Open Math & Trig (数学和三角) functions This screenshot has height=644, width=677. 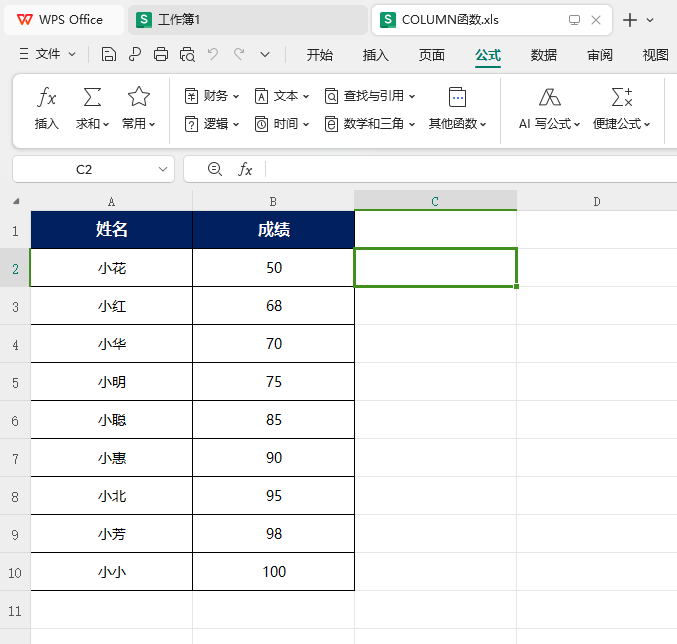point(370,124)
